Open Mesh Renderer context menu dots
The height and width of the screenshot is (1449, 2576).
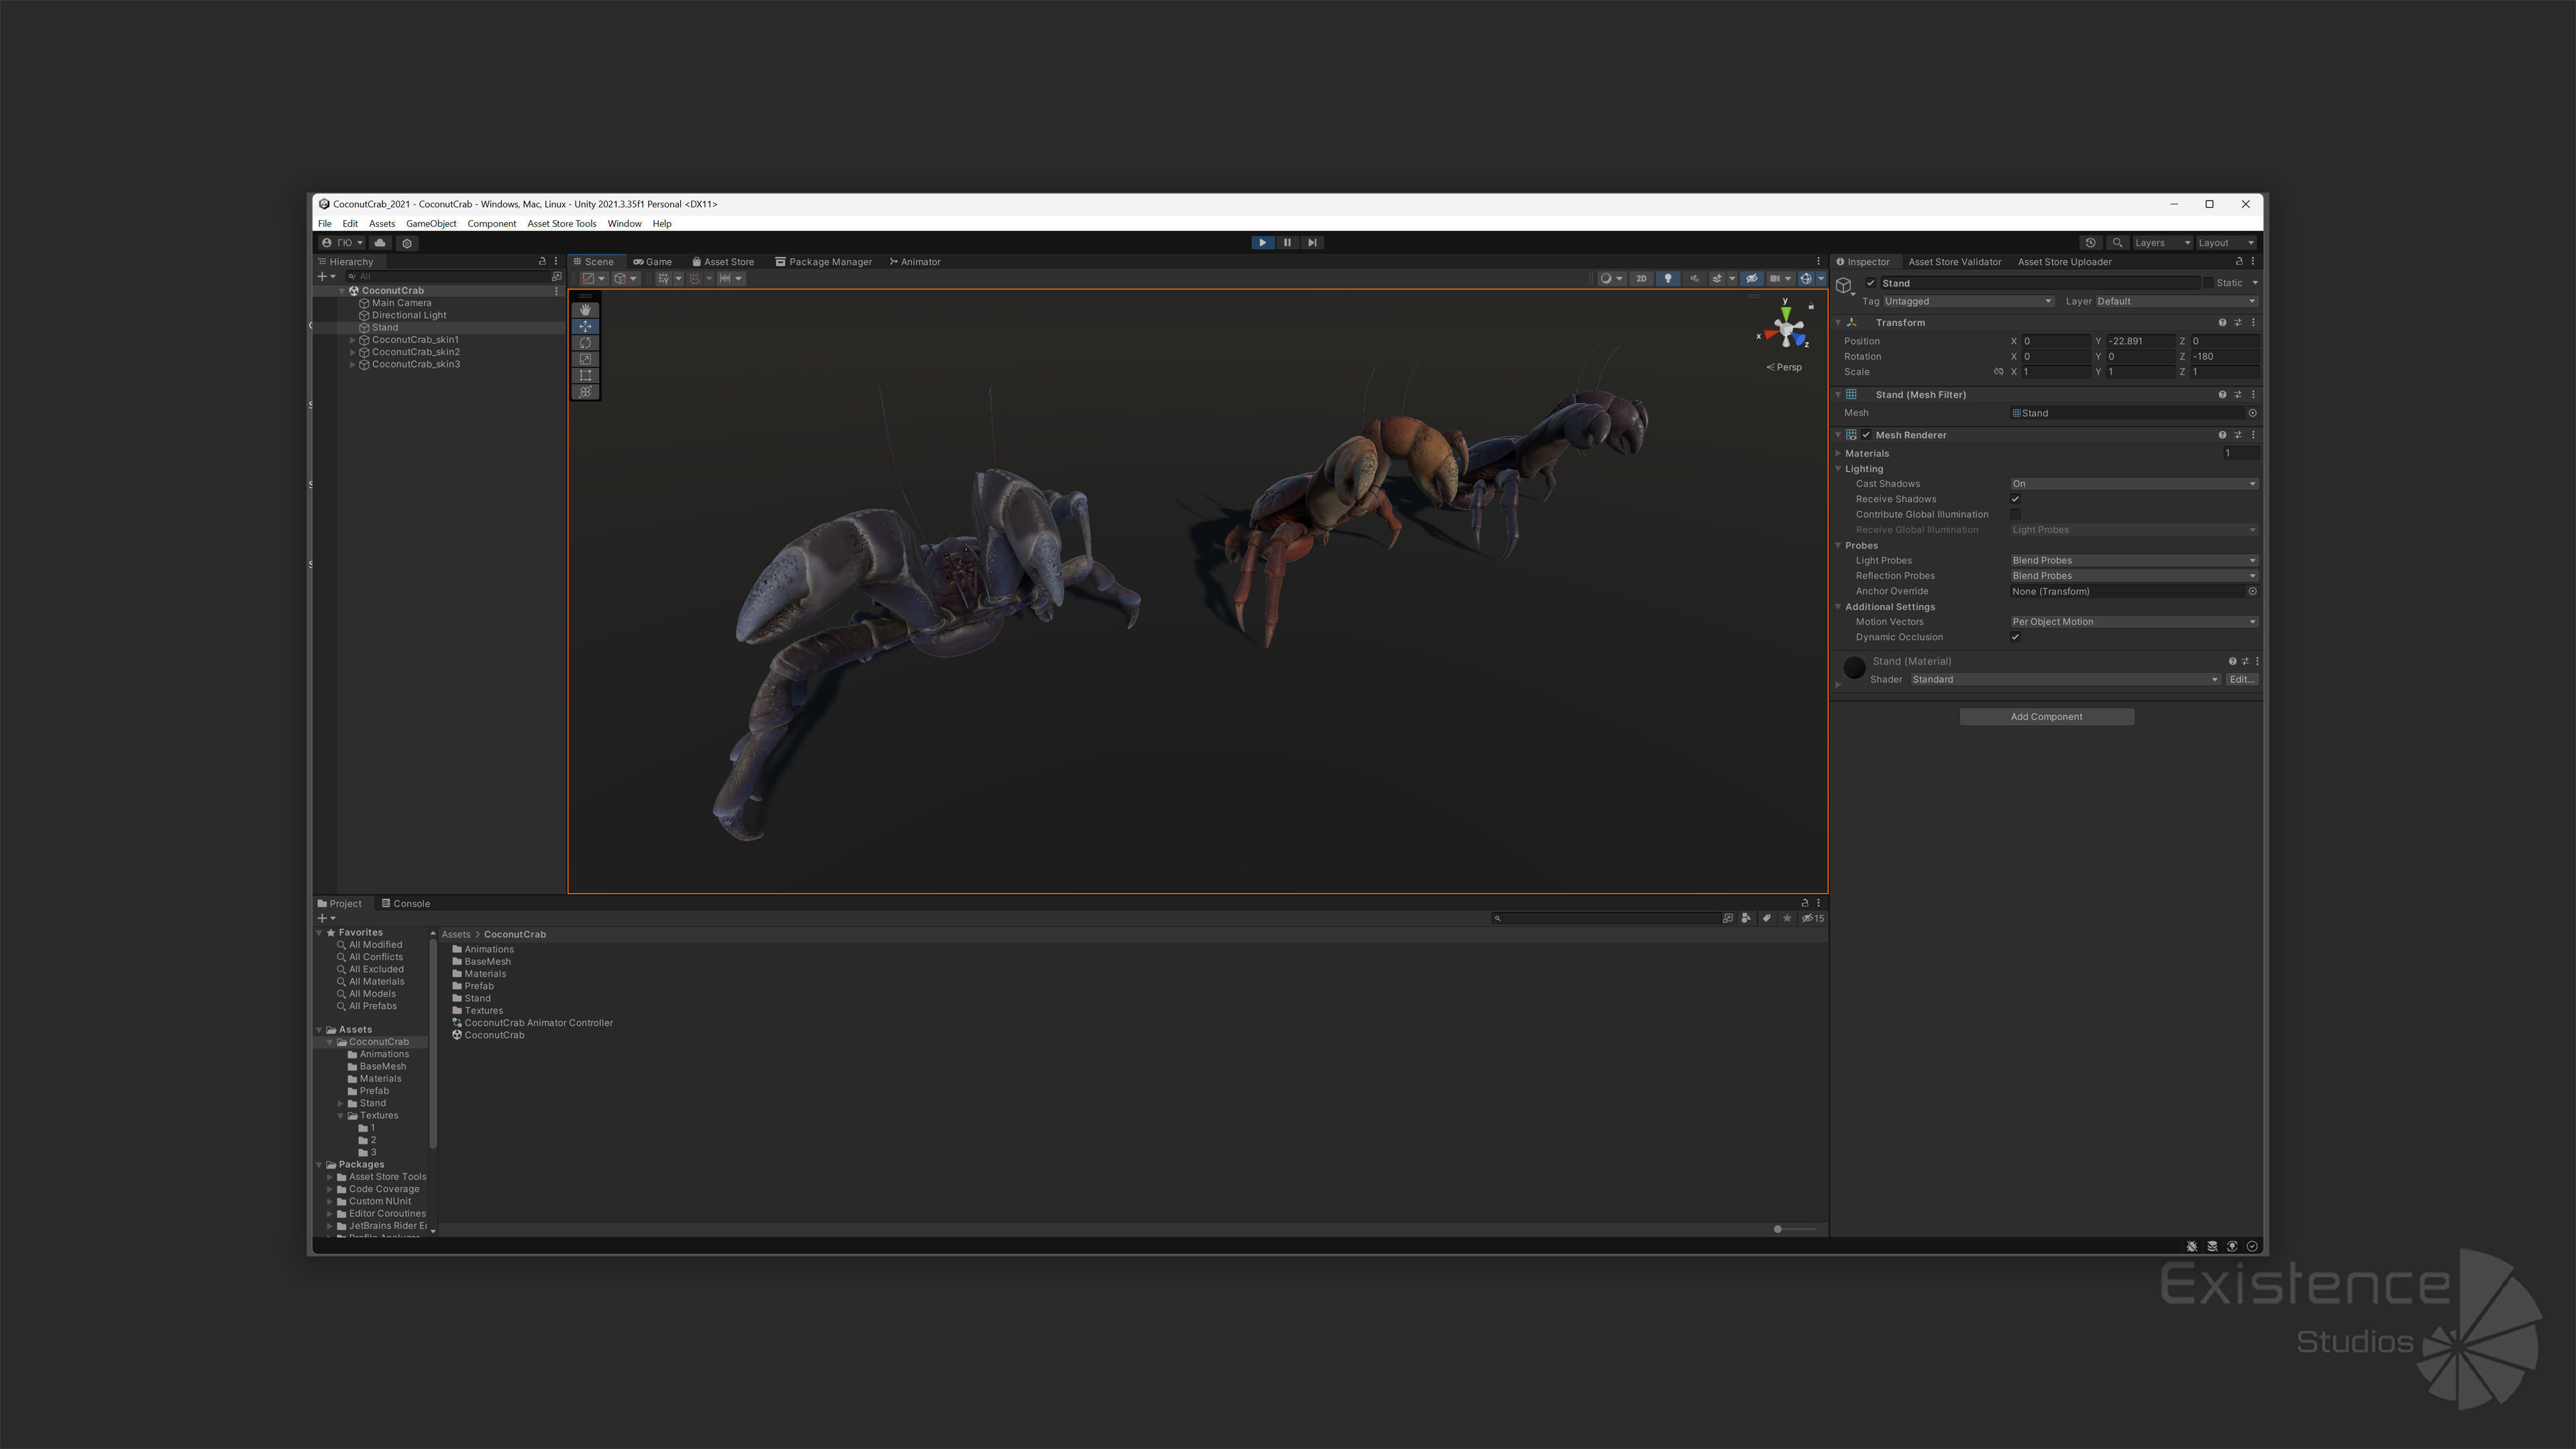point(2253,435)
